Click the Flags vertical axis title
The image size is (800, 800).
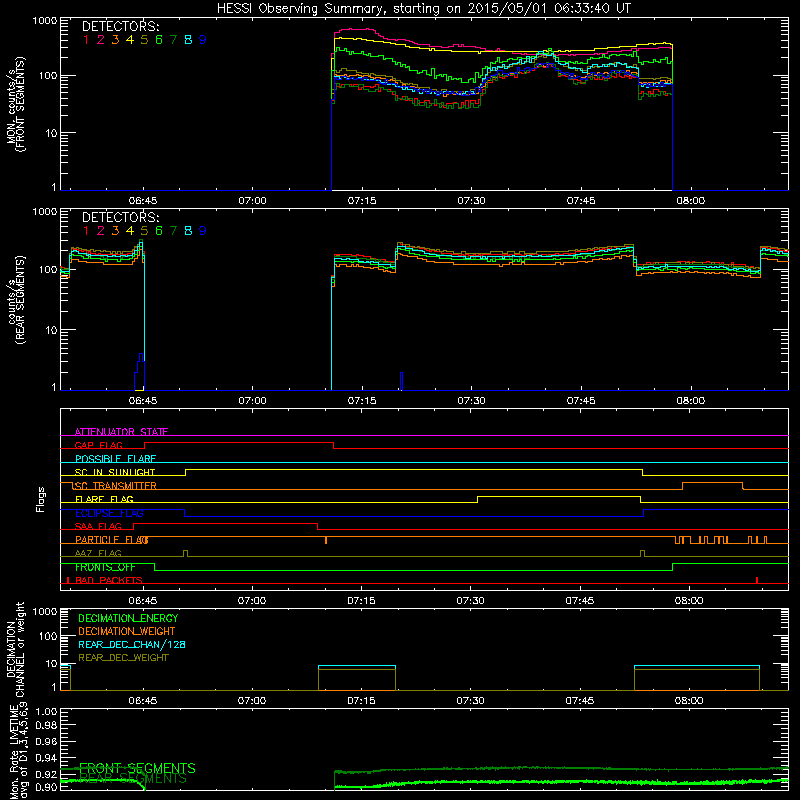41,499
